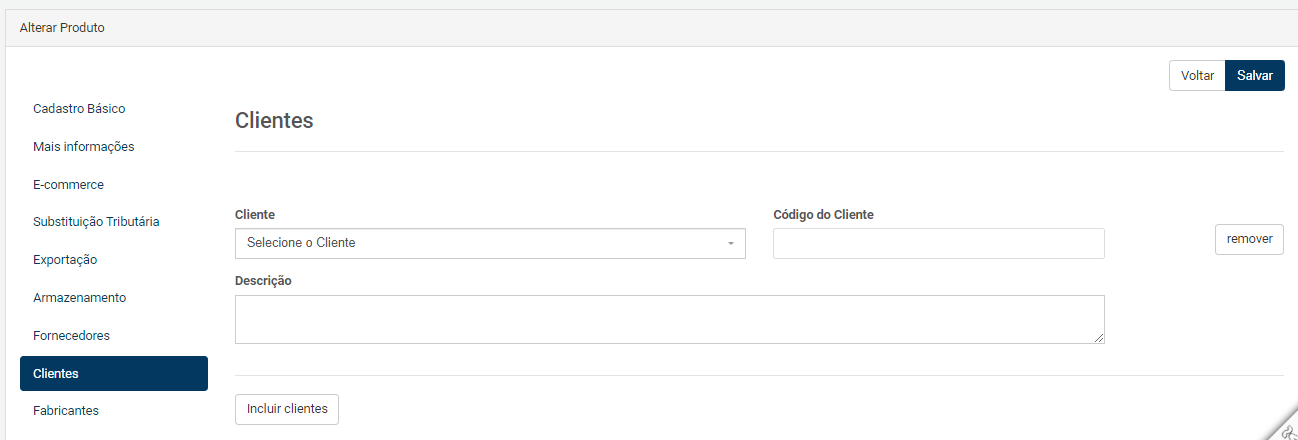Image resolution: width=1298 pixels, height=440 pixels.
Task: Open the Selecione o Cliente dropdown
Action: (490, 243)
